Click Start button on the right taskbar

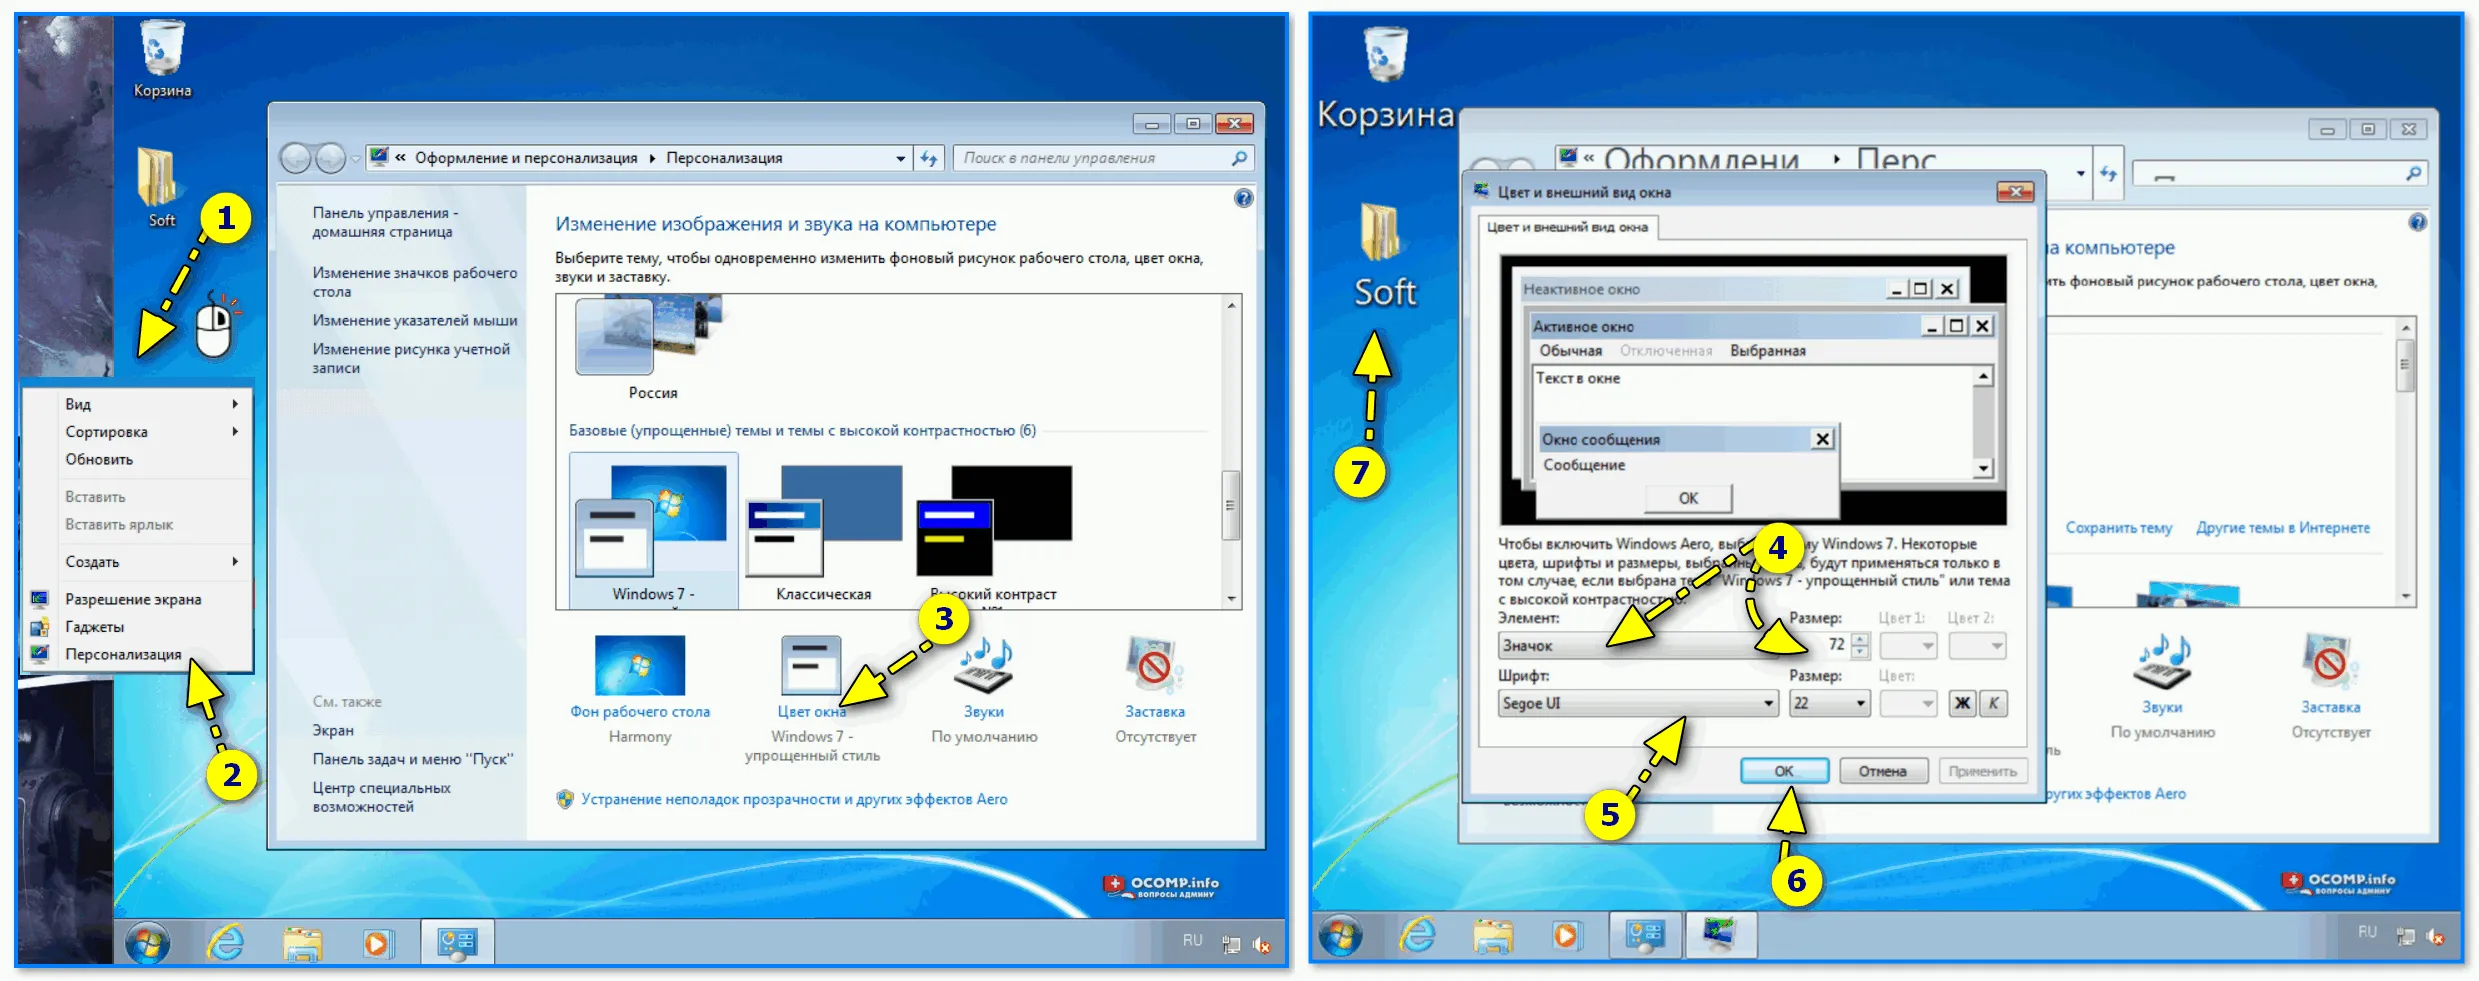pos(1340,935)
